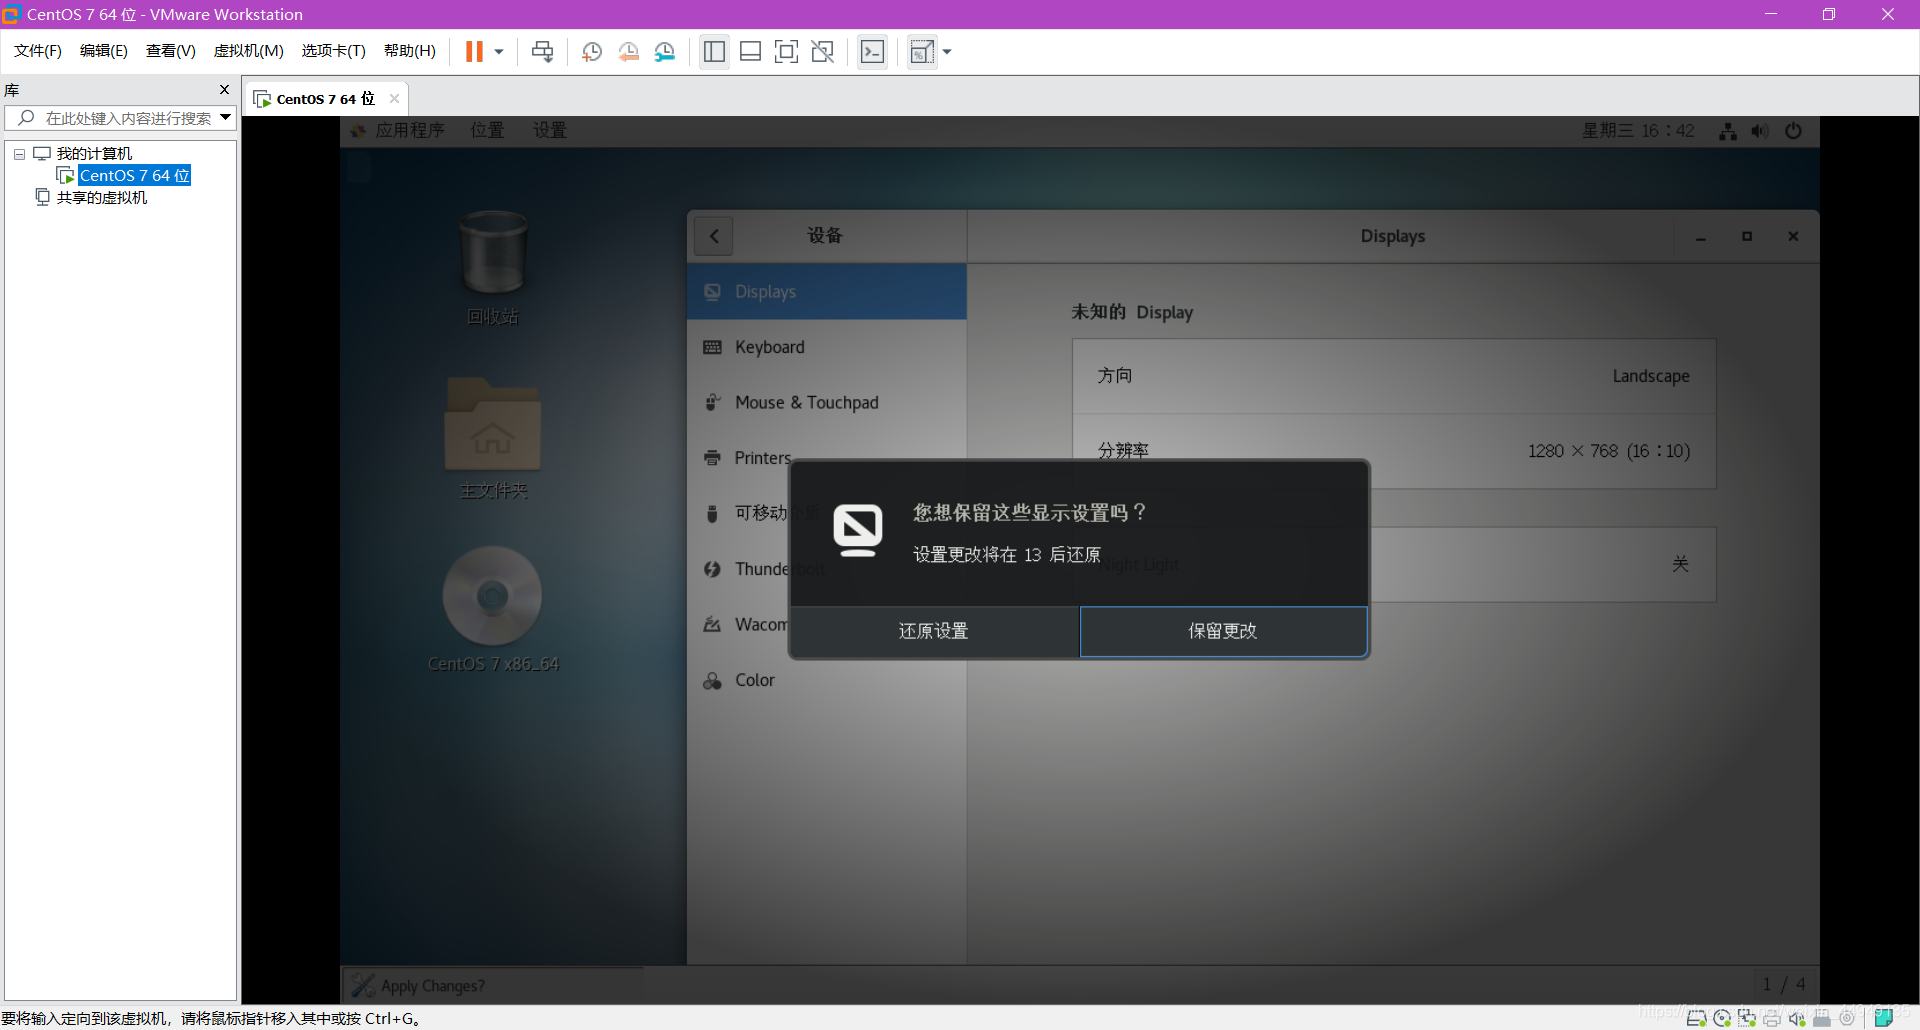
Task: Open the 虚拟机(M) menu
Action: (x=248, y=51)
